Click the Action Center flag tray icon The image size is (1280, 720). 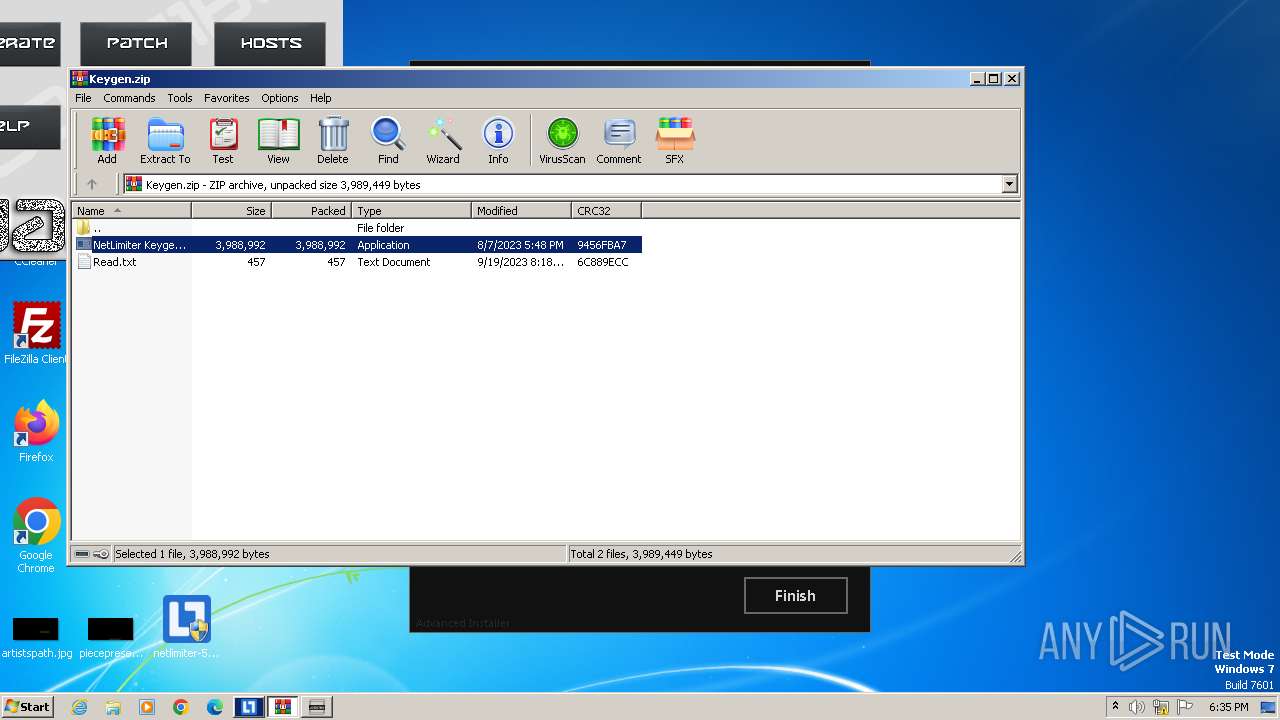pyautogui.click(x=1185, y=707)
